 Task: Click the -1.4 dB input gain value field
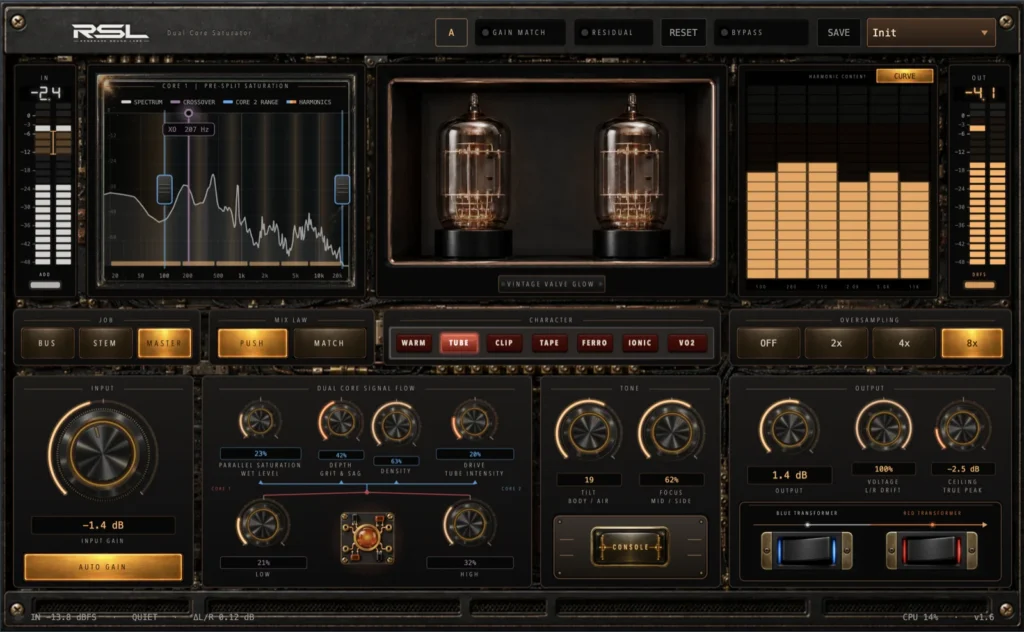pyautogui.click(x=103, y=525)
